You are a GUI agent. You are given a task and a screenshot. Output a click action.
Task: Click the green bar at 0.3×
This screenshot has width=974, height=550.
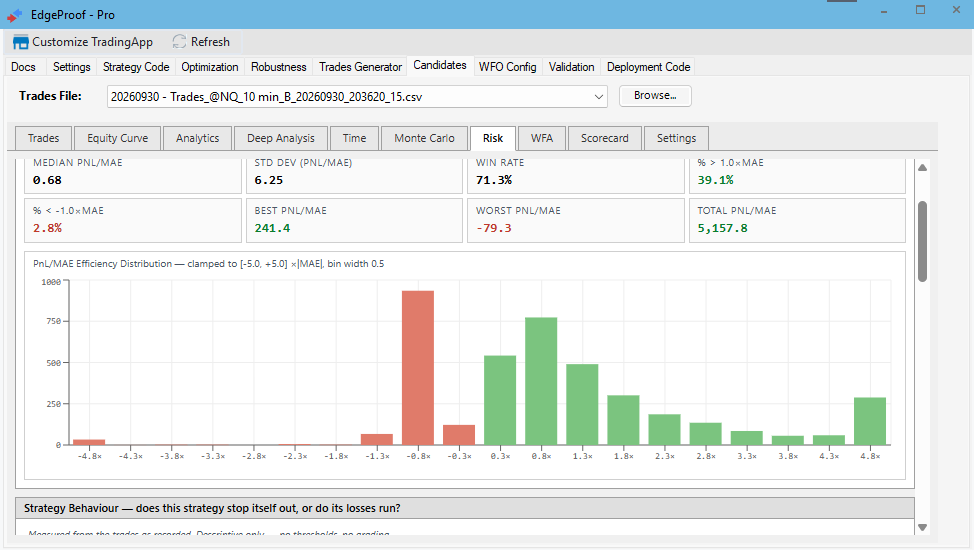click(500, 400)
